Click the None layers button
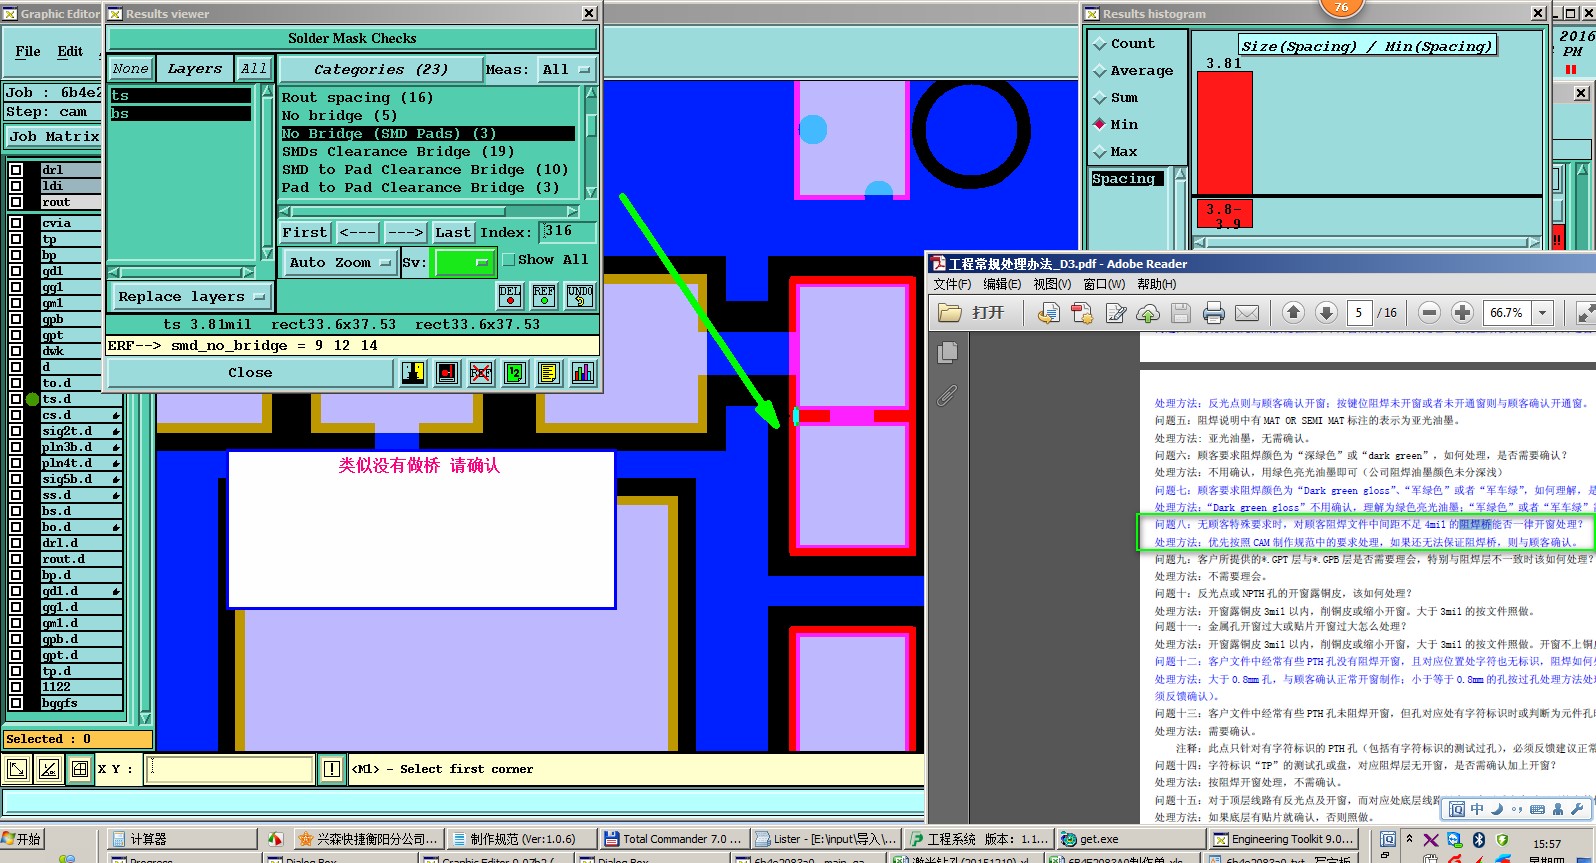 coord(131,69)
